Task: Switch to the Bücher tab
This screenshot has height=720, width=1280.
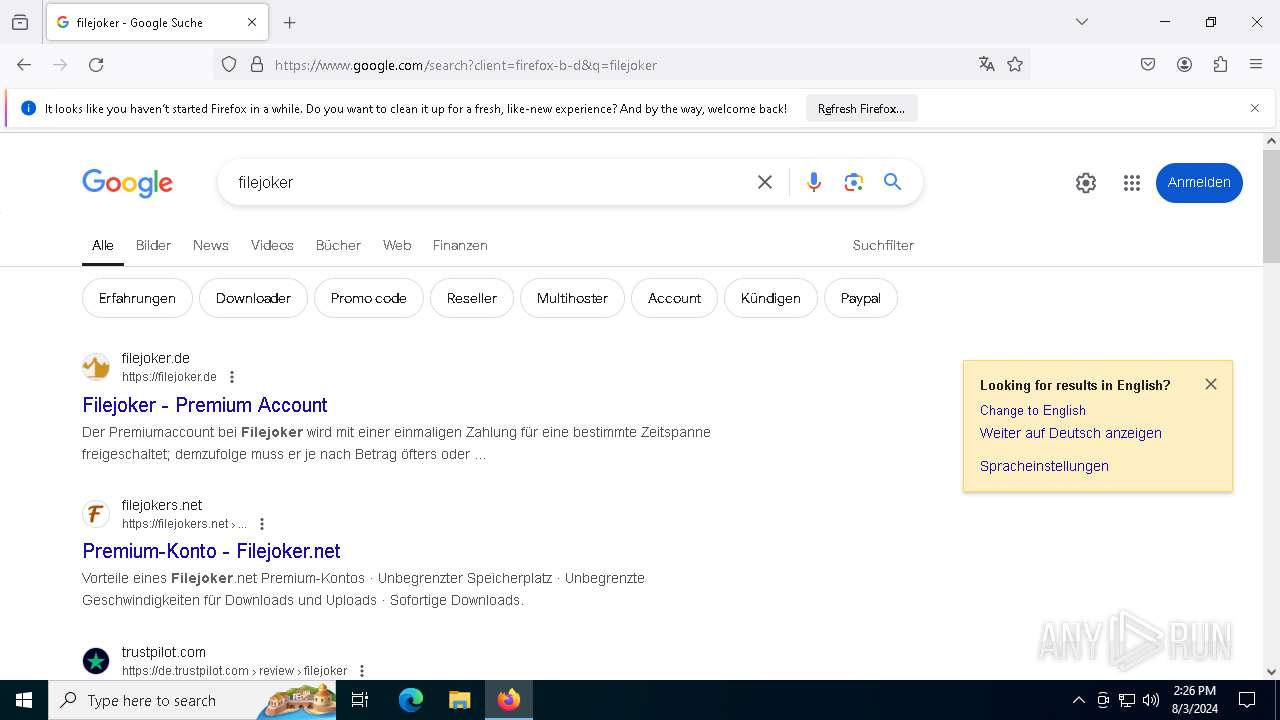Action: (338, 245)
